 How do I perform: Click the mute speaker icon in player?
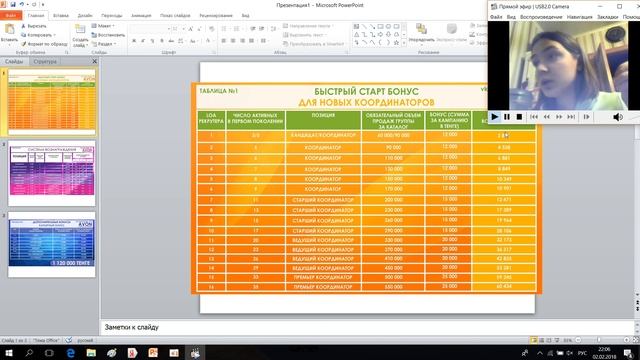(618, 117)
